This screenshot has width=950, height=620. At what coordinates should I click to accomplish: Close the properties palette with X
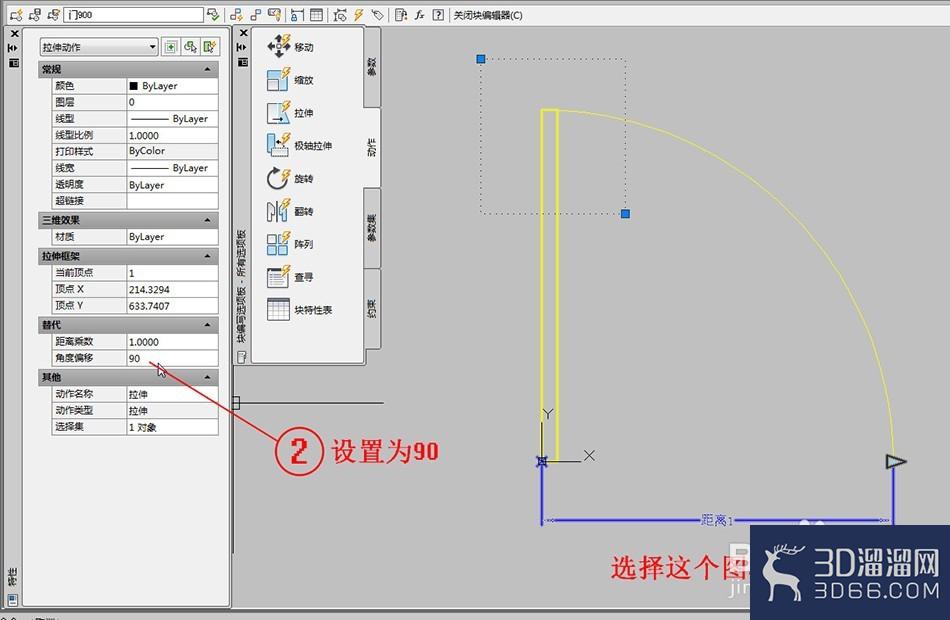(14, 33)
